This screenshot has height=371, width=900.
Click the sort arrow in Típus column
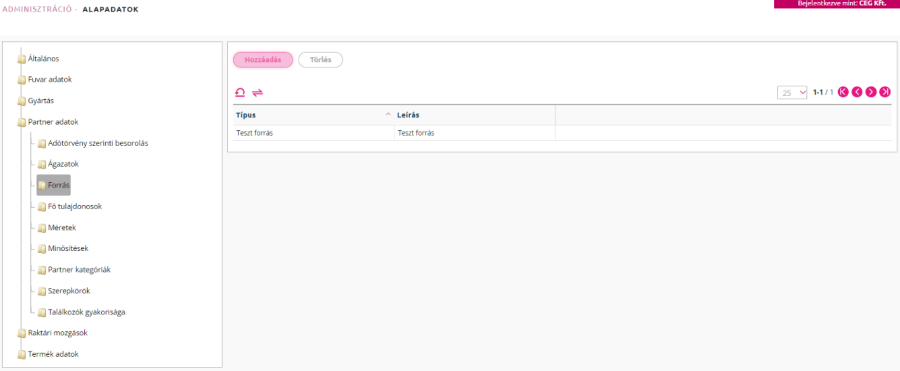pyautogui.click(x=389, y=115)
